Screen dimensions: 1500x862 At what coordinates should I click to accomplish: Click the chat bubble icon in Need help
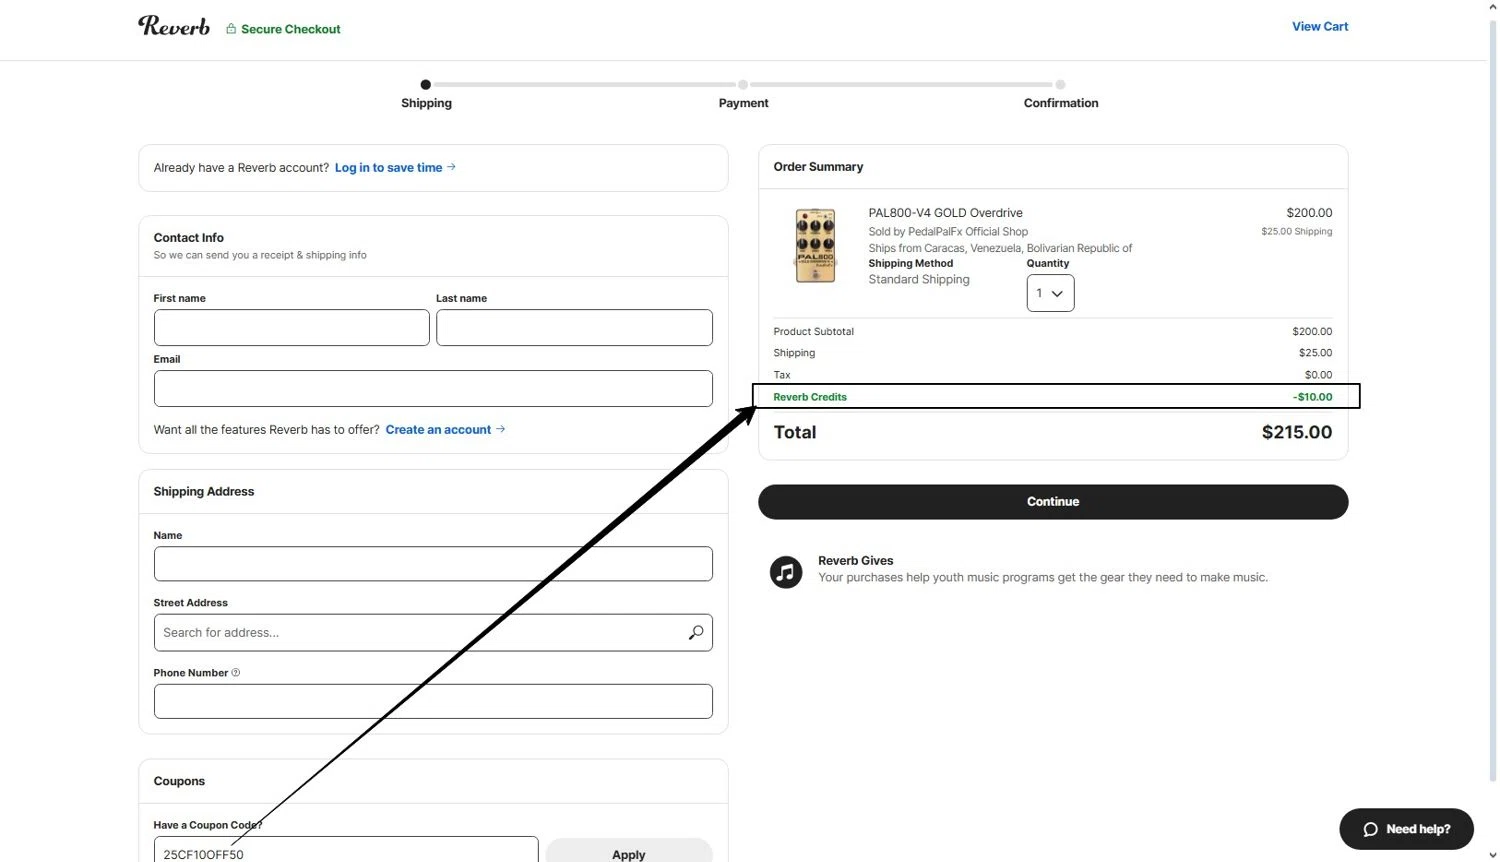click(1370, 829)
